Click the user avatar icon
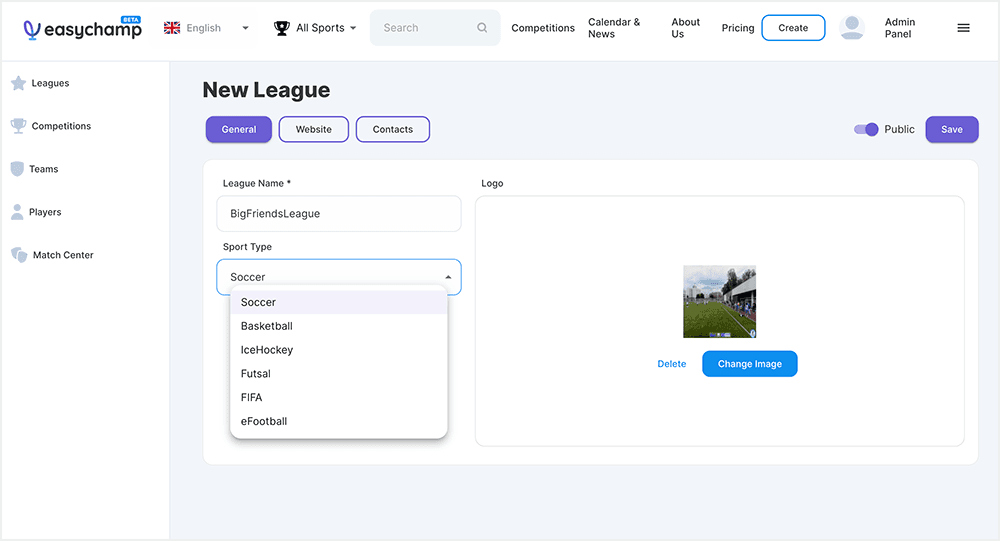The width and height of the screenshot is (1000, 541). click(852, 28)
